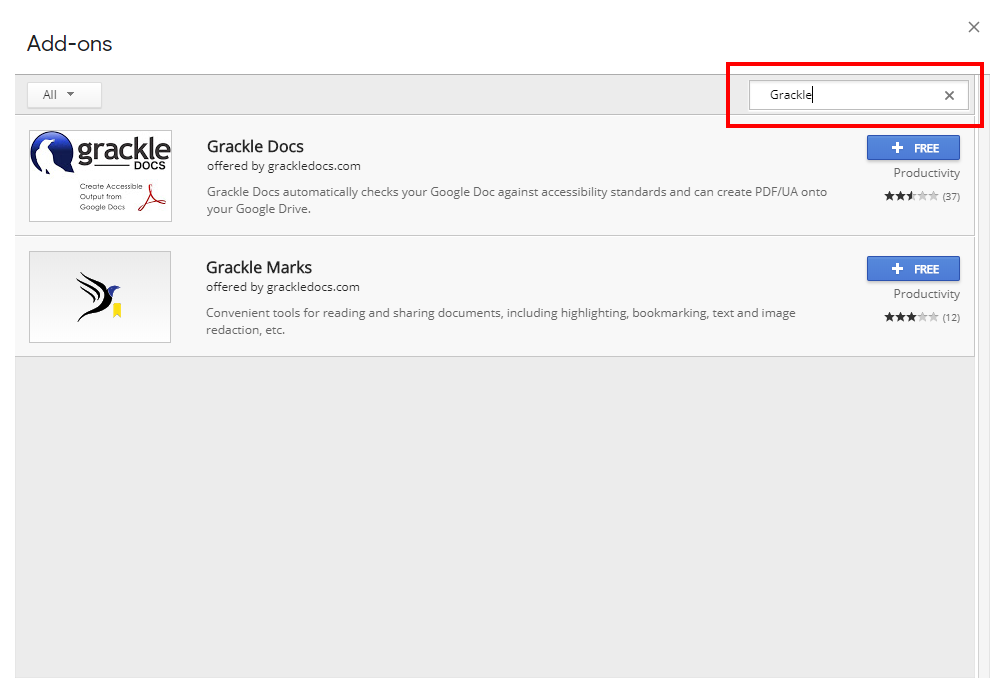Add Grackle Marks with its FREE button
This screenshot has width=1008, height=698.
[913, 269]
